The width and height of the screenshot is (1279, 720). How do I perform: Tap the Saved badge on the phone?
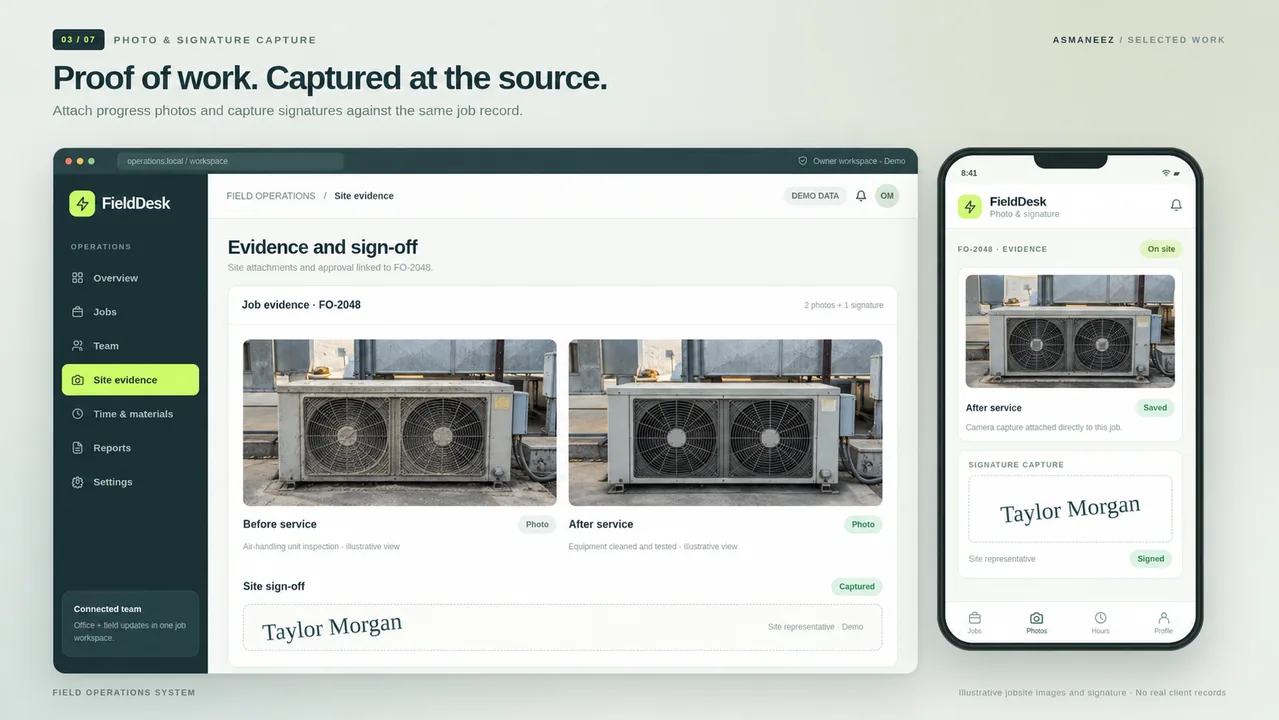(x=1155, y=408)
